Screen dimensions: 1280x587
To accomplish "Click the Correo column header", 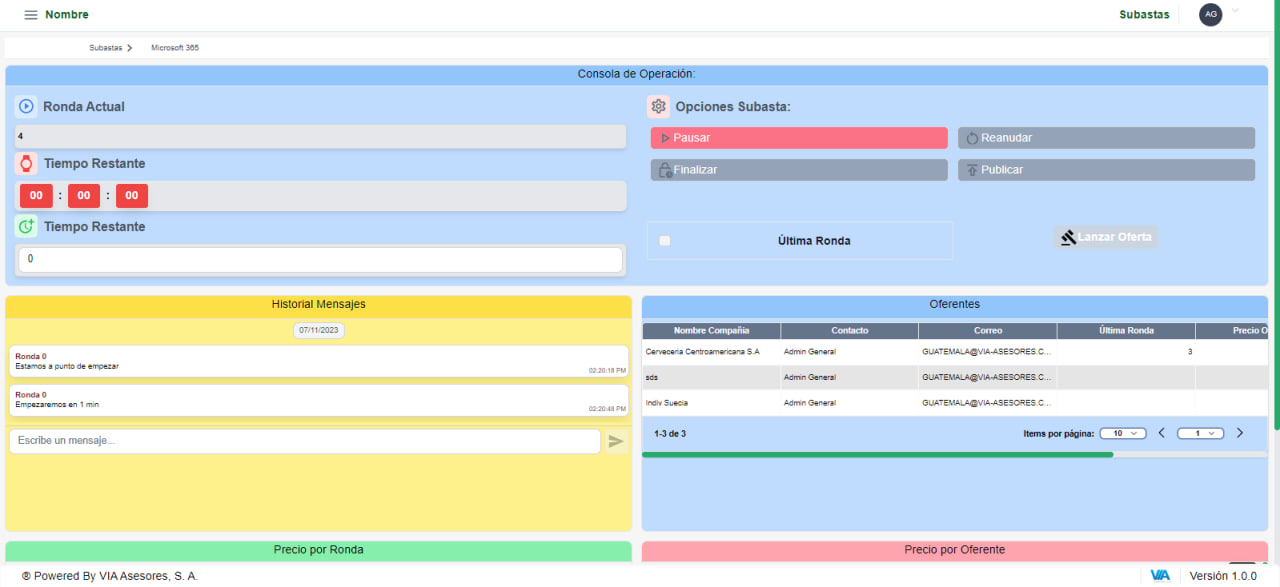I will pos(988,331).
